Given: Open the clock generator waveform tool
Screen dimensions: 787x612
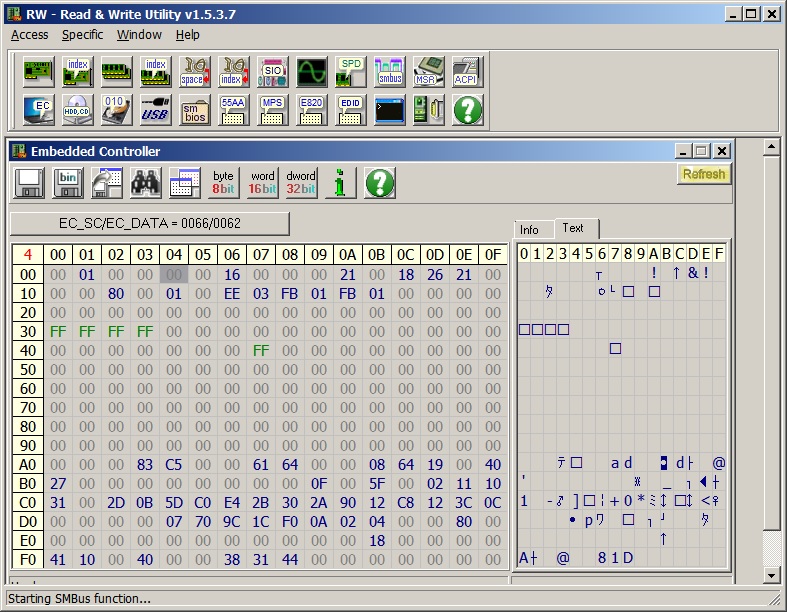Looking at the screenshot, I should coord(312,71).
